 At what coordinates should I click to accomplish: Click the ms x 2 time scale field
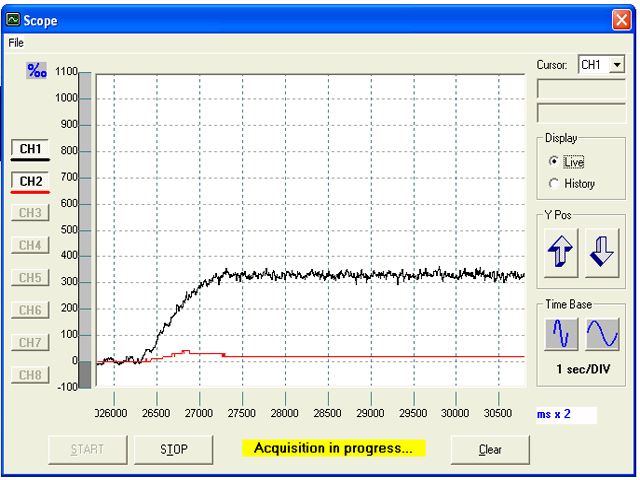pos(566,414)
